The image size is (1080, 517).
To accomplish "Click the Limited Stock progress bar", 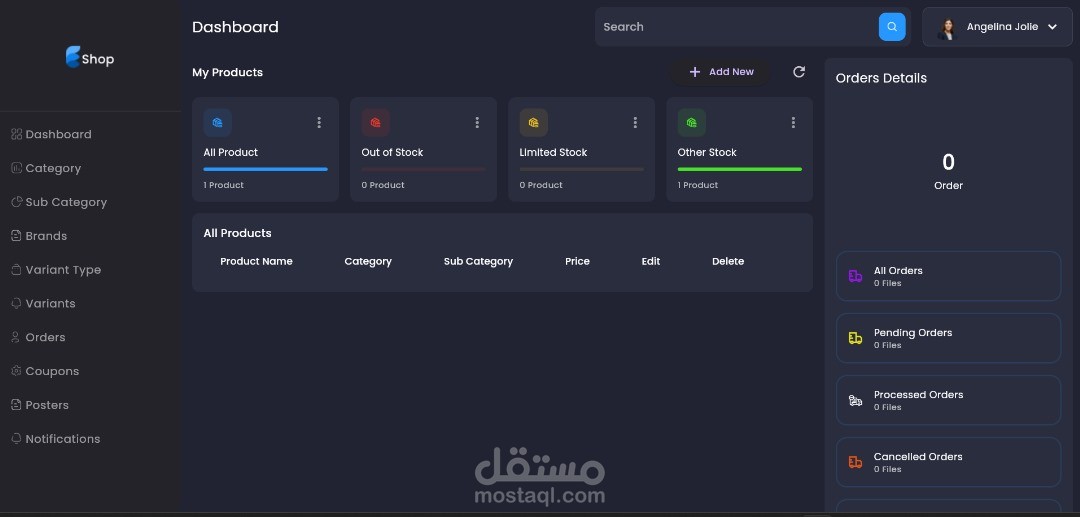I will click(581, 169).
